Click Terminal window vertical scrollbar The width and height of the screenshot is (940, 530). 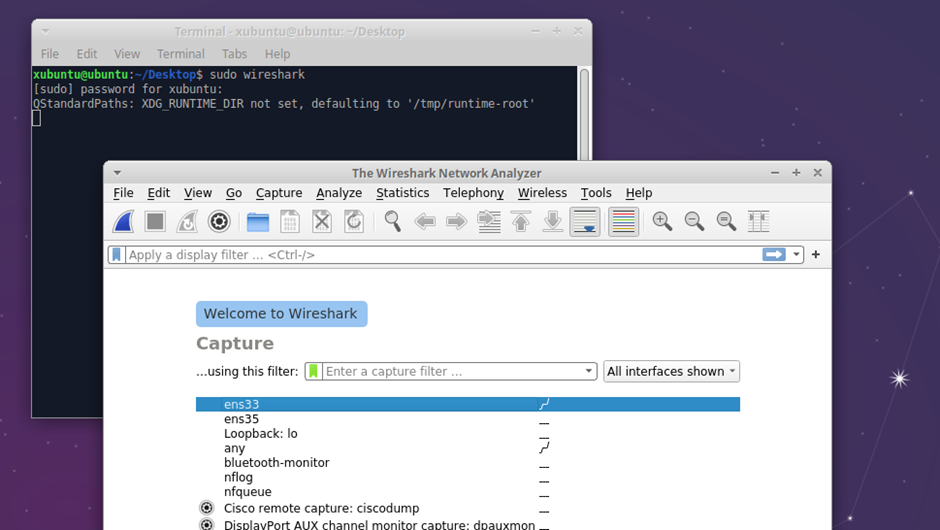click(x=584, y=114)
